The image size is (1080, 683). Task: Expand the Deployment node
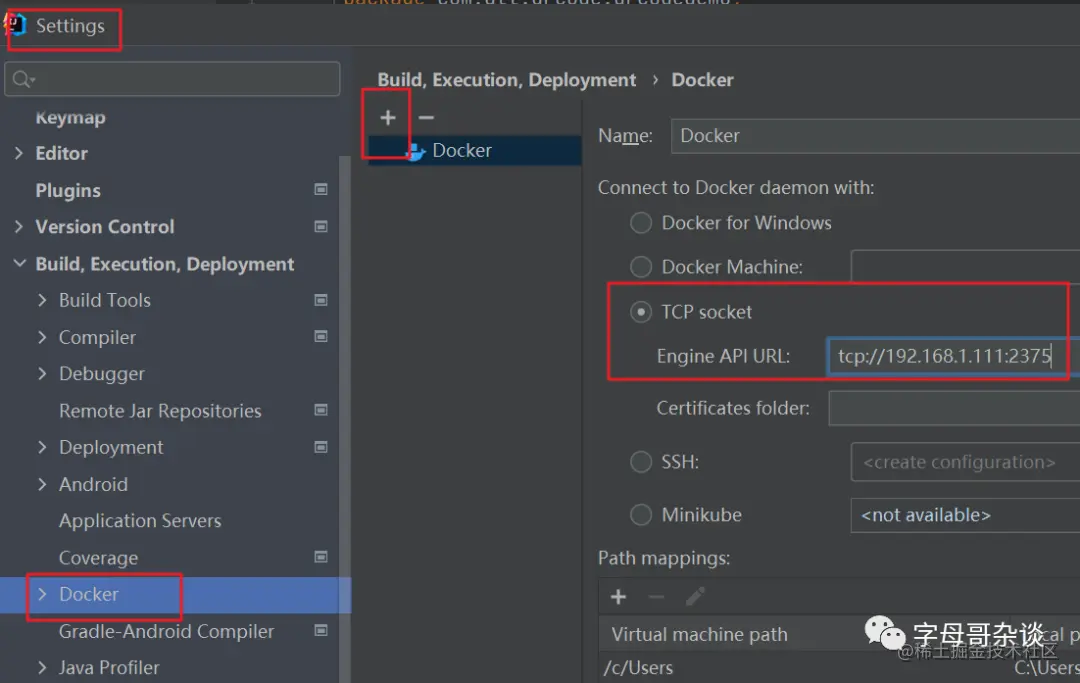(43, 448)
